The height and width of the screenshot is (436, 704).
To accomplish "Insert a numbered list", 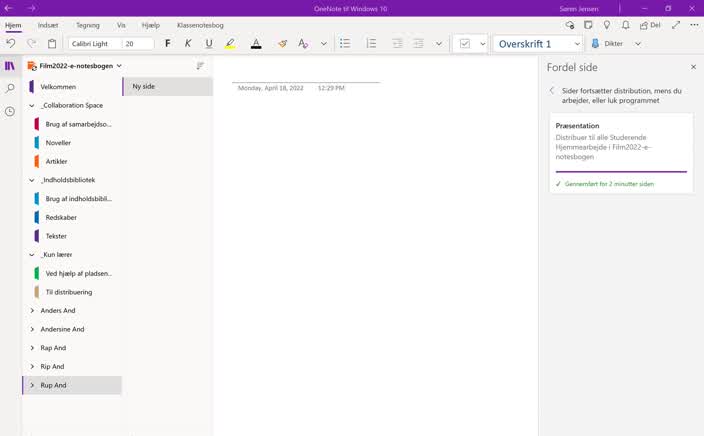I will click(371, 44).
